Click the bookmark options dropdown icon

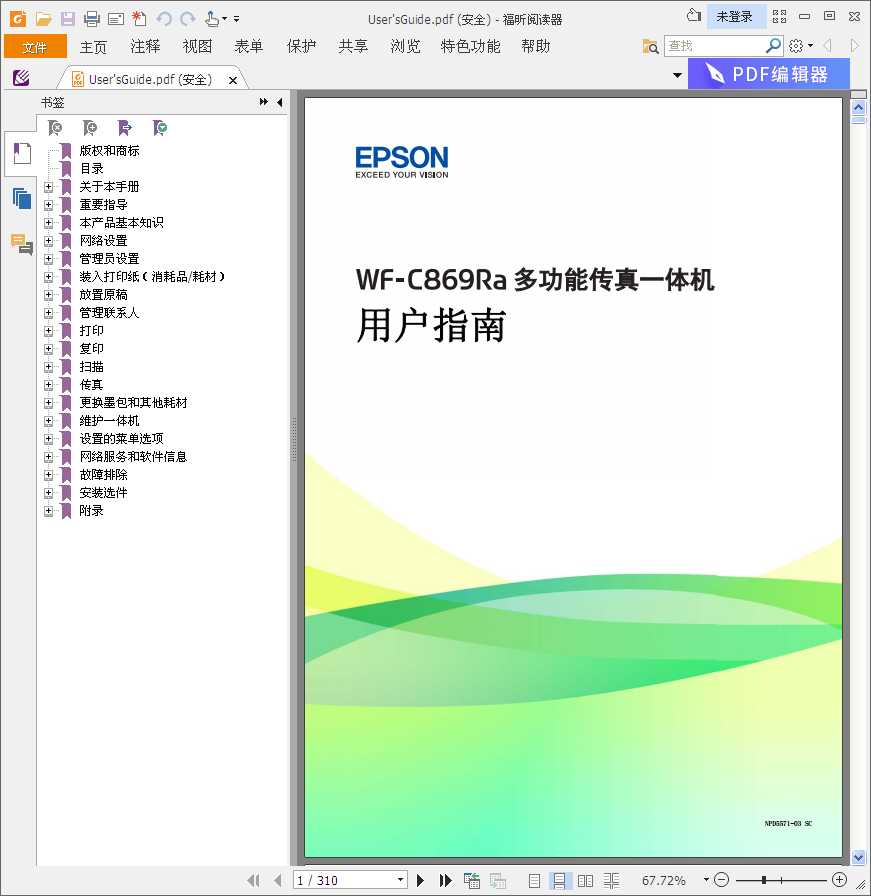point(160,128)
